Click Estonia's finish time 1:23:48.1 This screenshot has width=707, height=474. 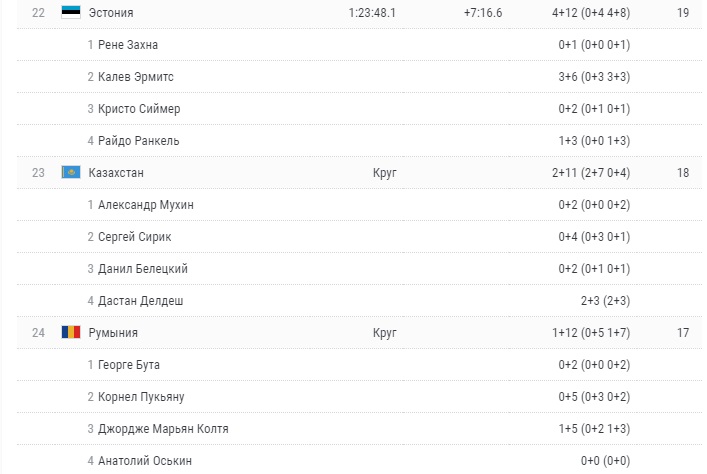[x=373, y=13]
